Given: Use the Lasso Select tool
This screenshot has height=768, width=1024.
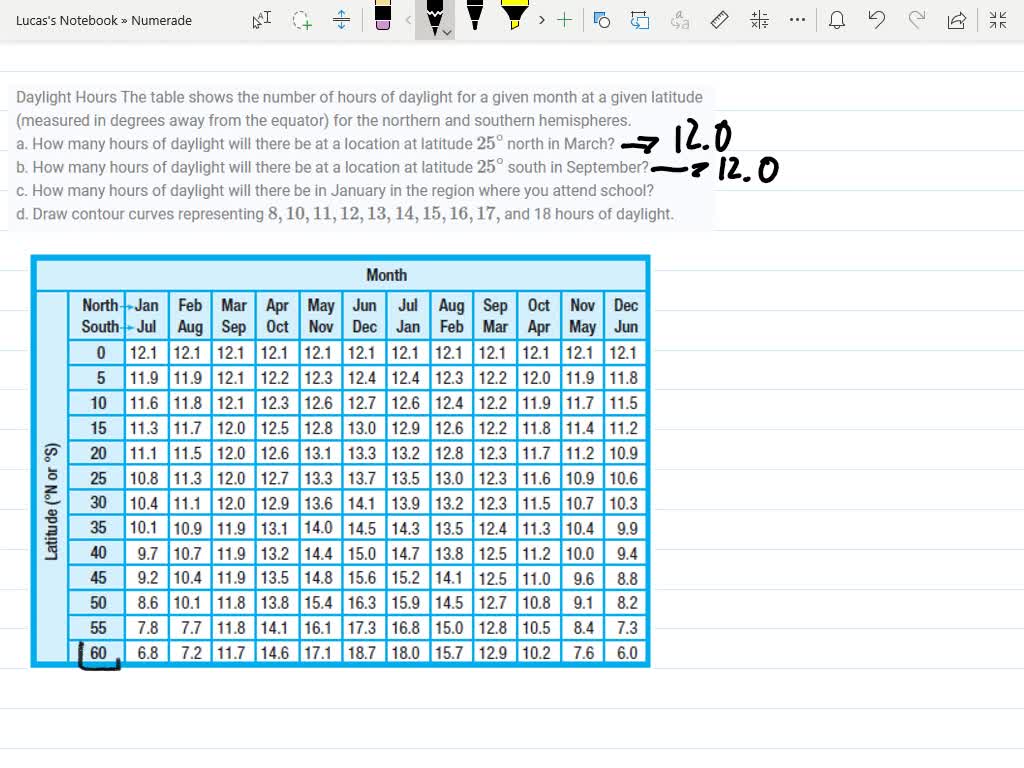Looking at the screenshot, I should 301,19.
